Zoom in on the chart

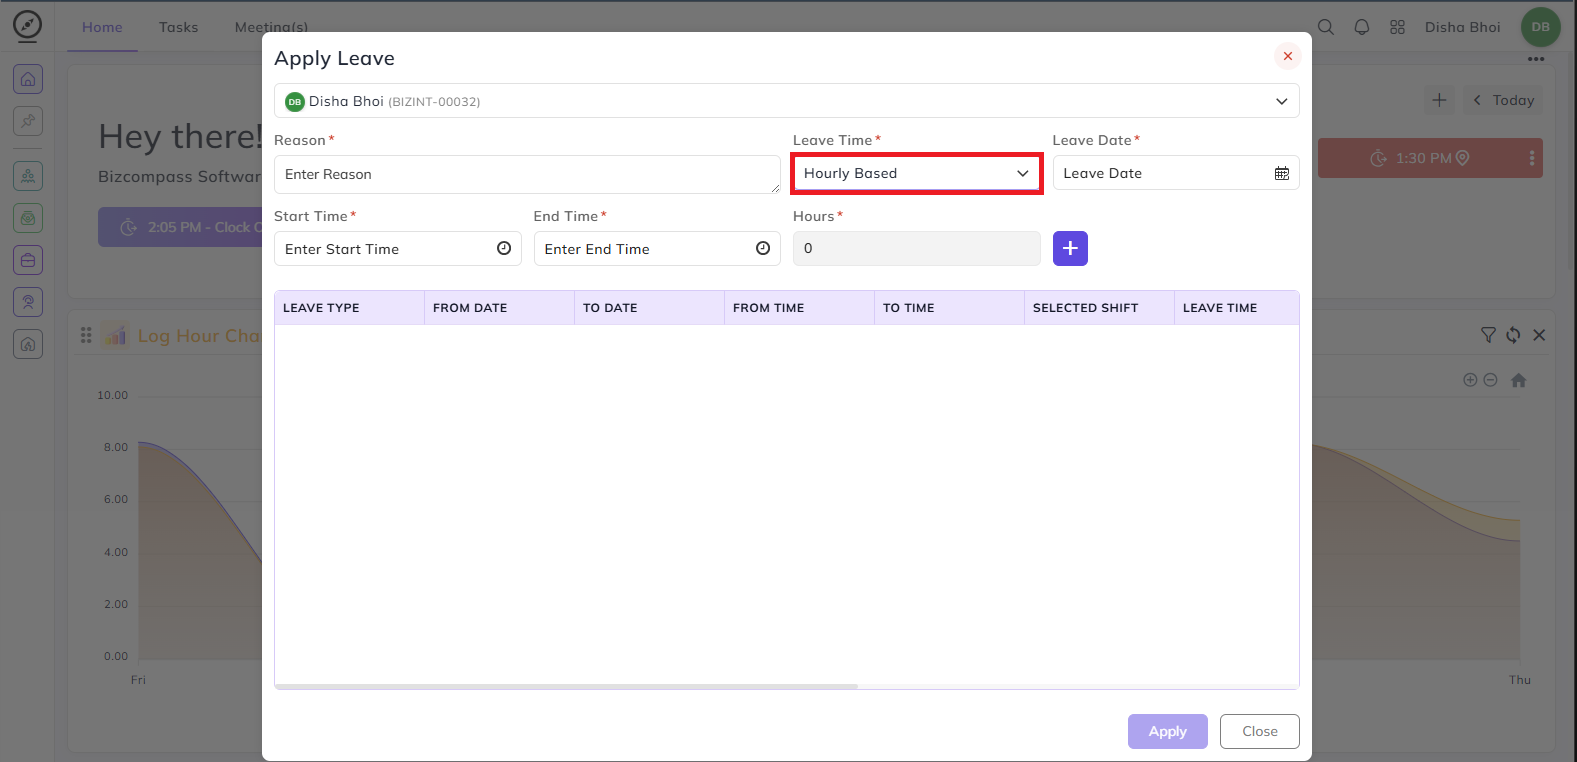1470,380
